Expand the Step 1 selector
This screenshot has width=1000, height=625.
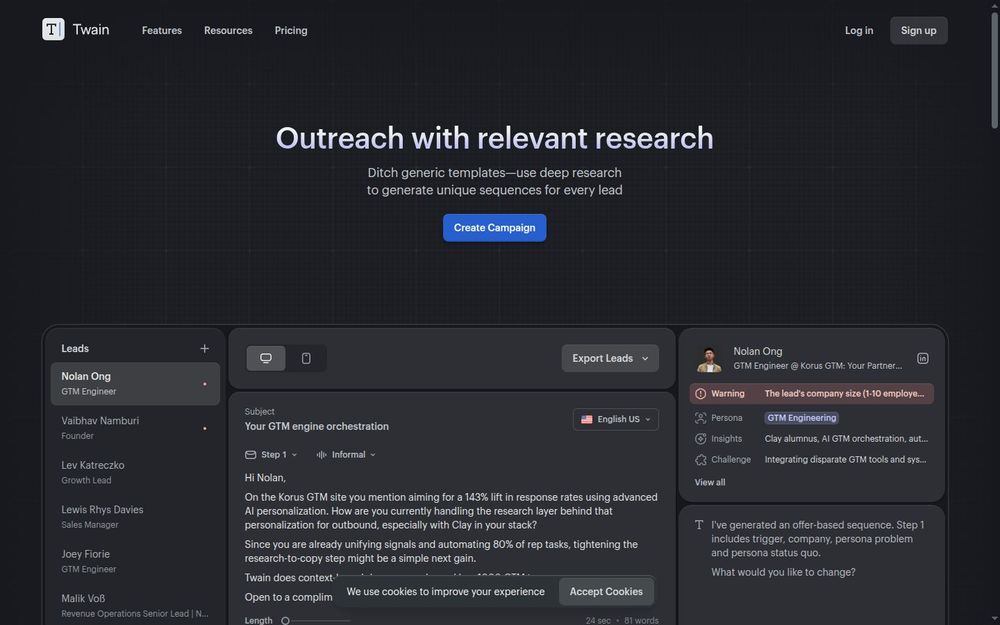[x=272, y=455]
